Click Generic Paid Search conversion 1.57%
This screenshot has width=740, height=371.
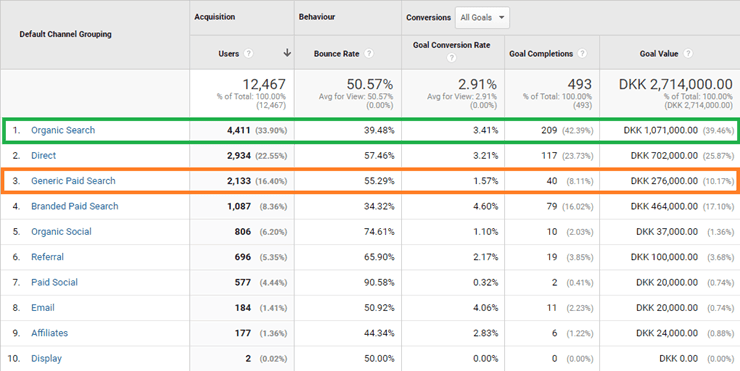(486, 181)
